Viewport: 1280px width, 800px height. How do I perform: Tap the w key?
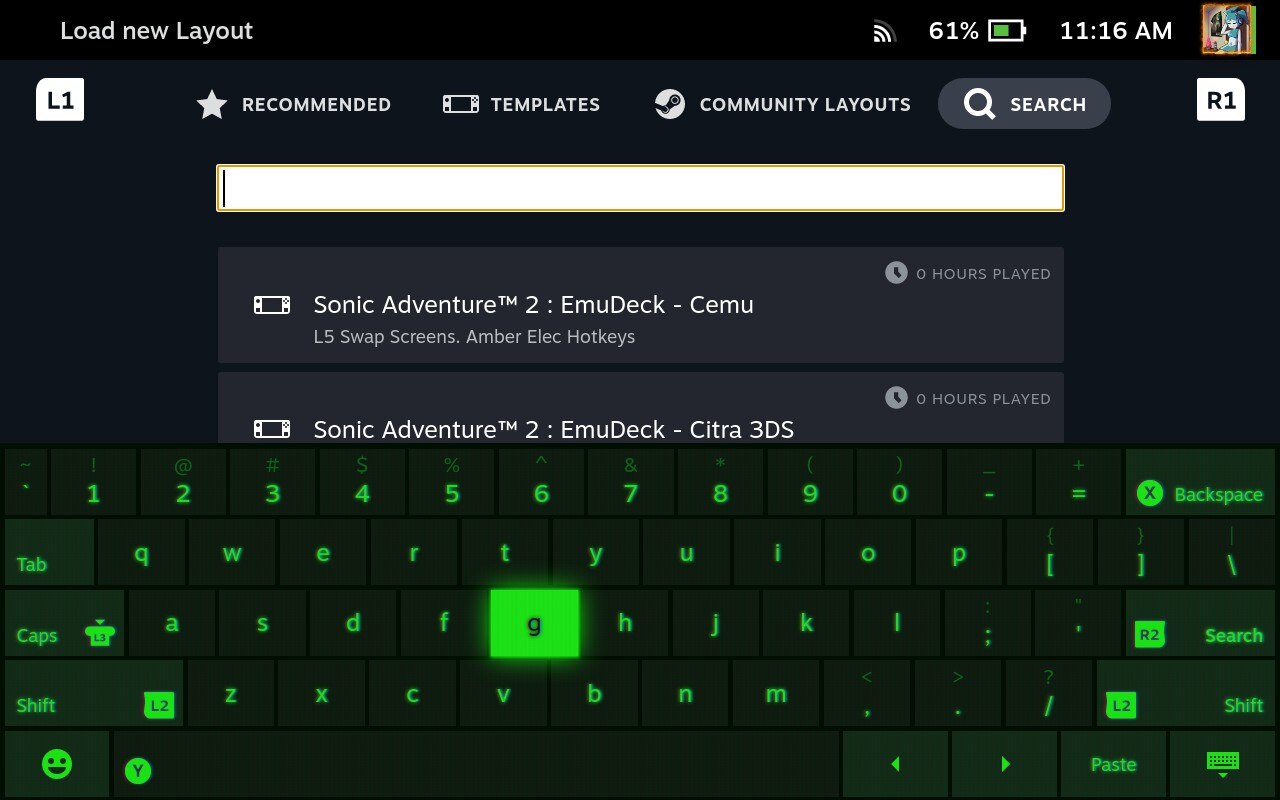pyautogui.click(x=232, y=552)
